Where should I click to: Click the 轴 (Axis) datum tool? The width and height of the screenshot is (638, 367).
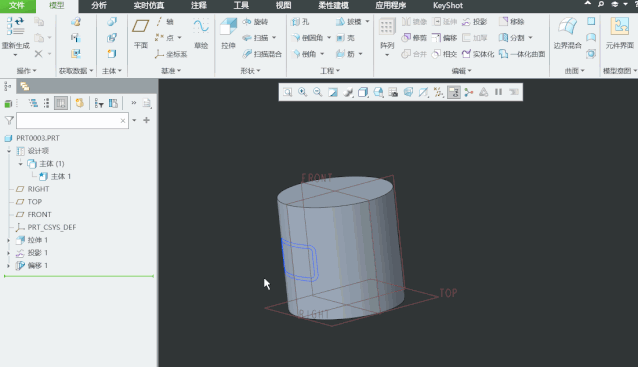click(165, 22)
